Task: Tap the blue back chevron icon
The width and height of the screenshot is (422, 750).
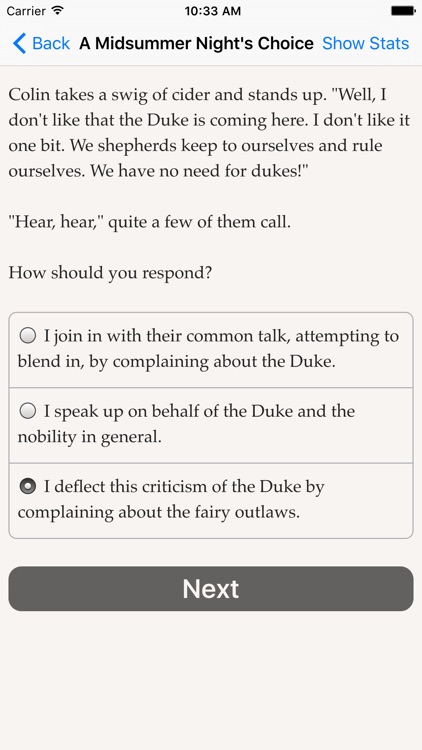Action: pyautogui.click(x=19, y=43)
